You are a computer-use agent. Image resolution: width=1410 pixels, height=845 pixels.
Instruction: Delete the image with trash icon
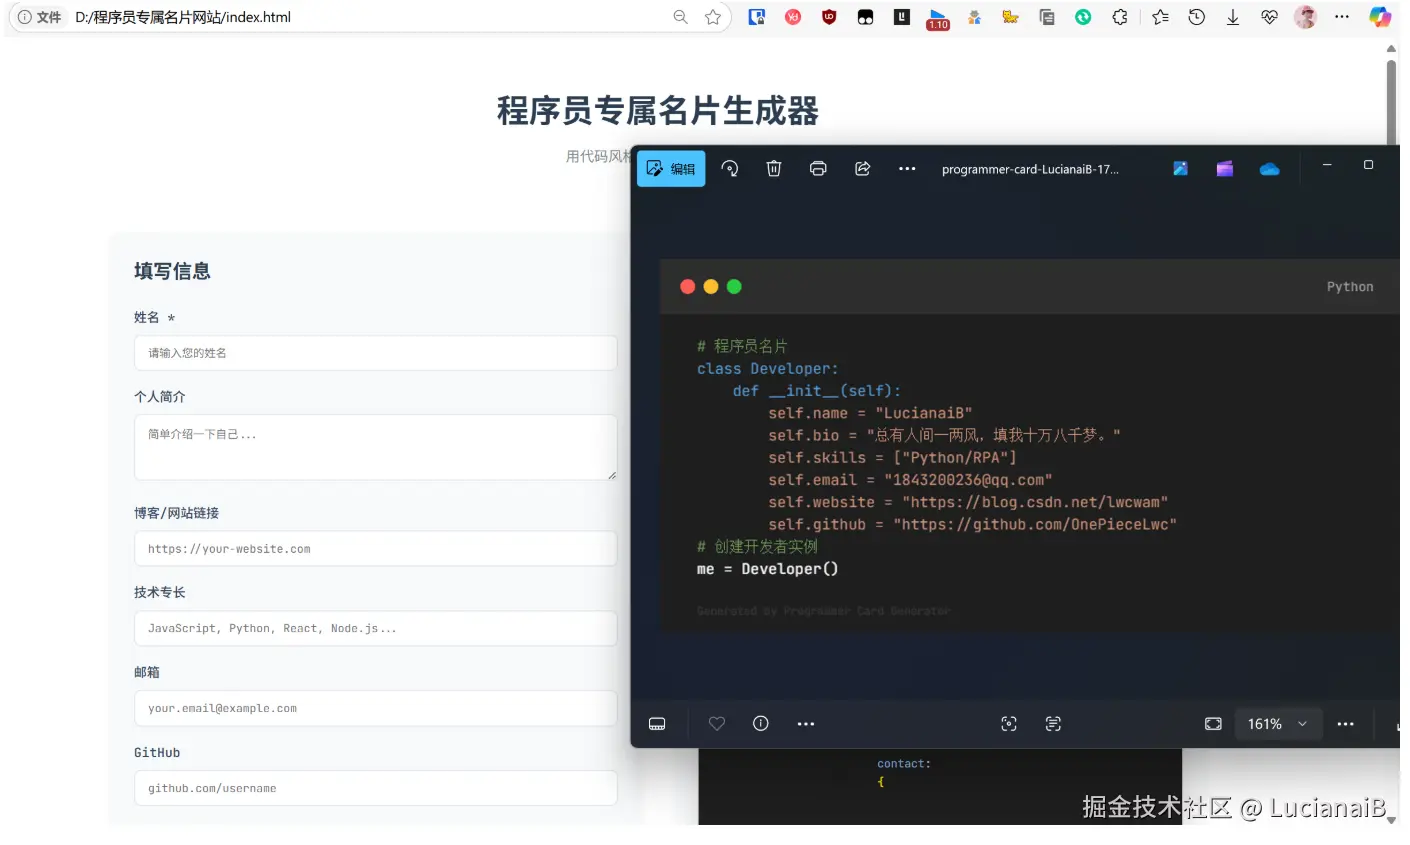(x=774, y=168)
